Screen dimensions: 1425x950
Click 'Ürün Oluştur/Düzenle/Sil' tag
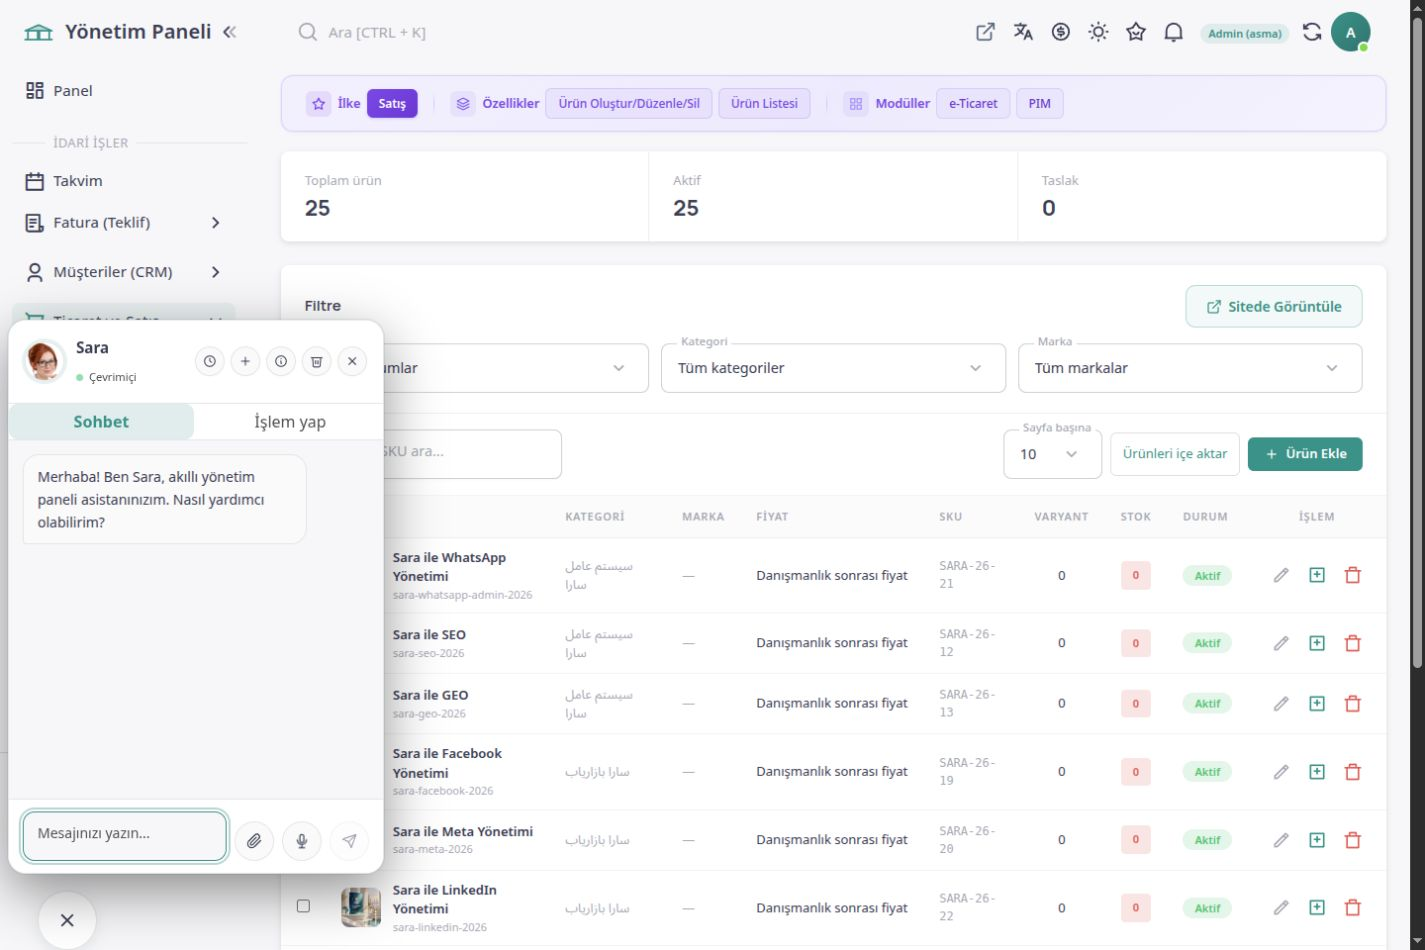[x=629, y=103]
